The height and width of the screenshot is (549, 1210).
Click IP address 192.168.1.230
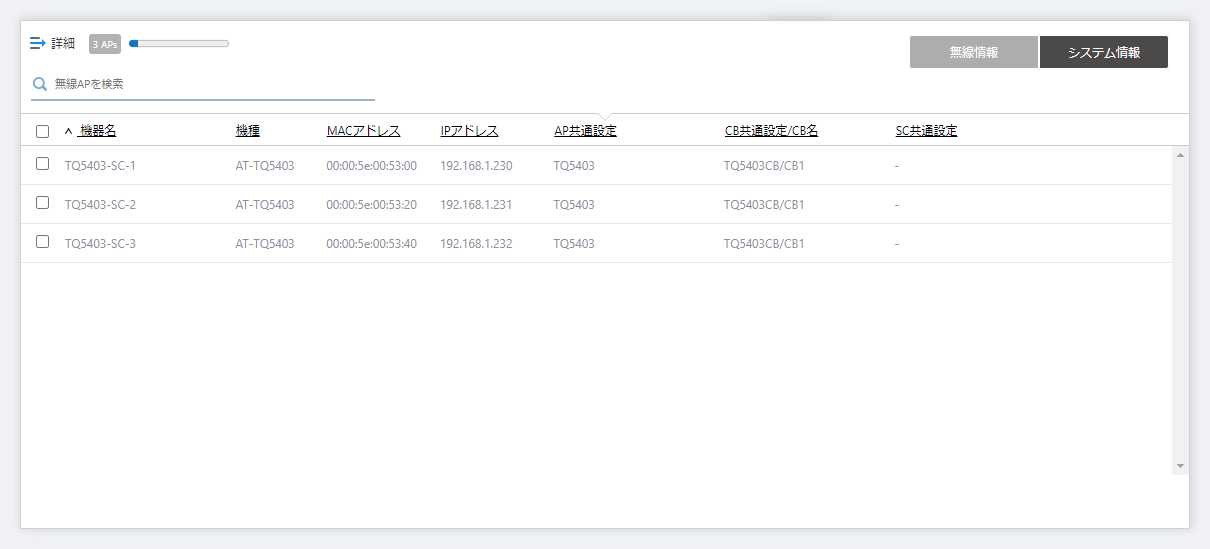(x=476, y=166)
